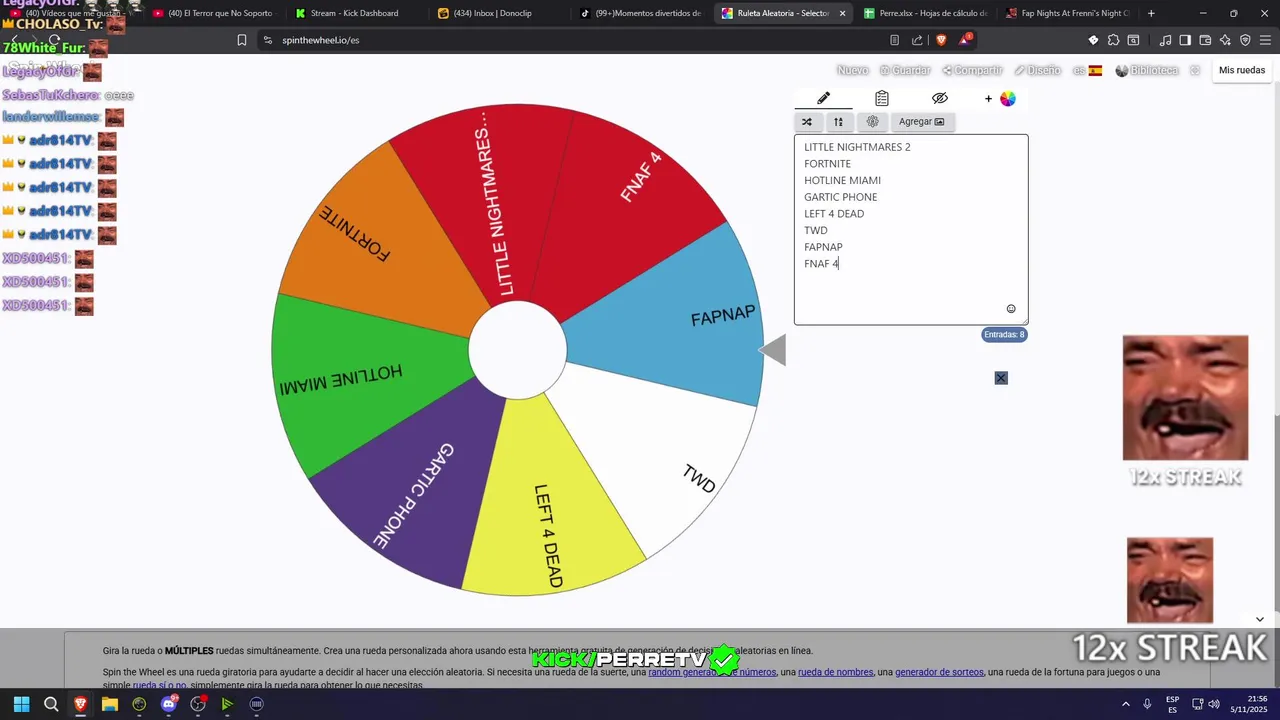This screenshot has height=720, width=1280.
Task: Open reader mode icon in address bar
Action: [x=894, y=40]
